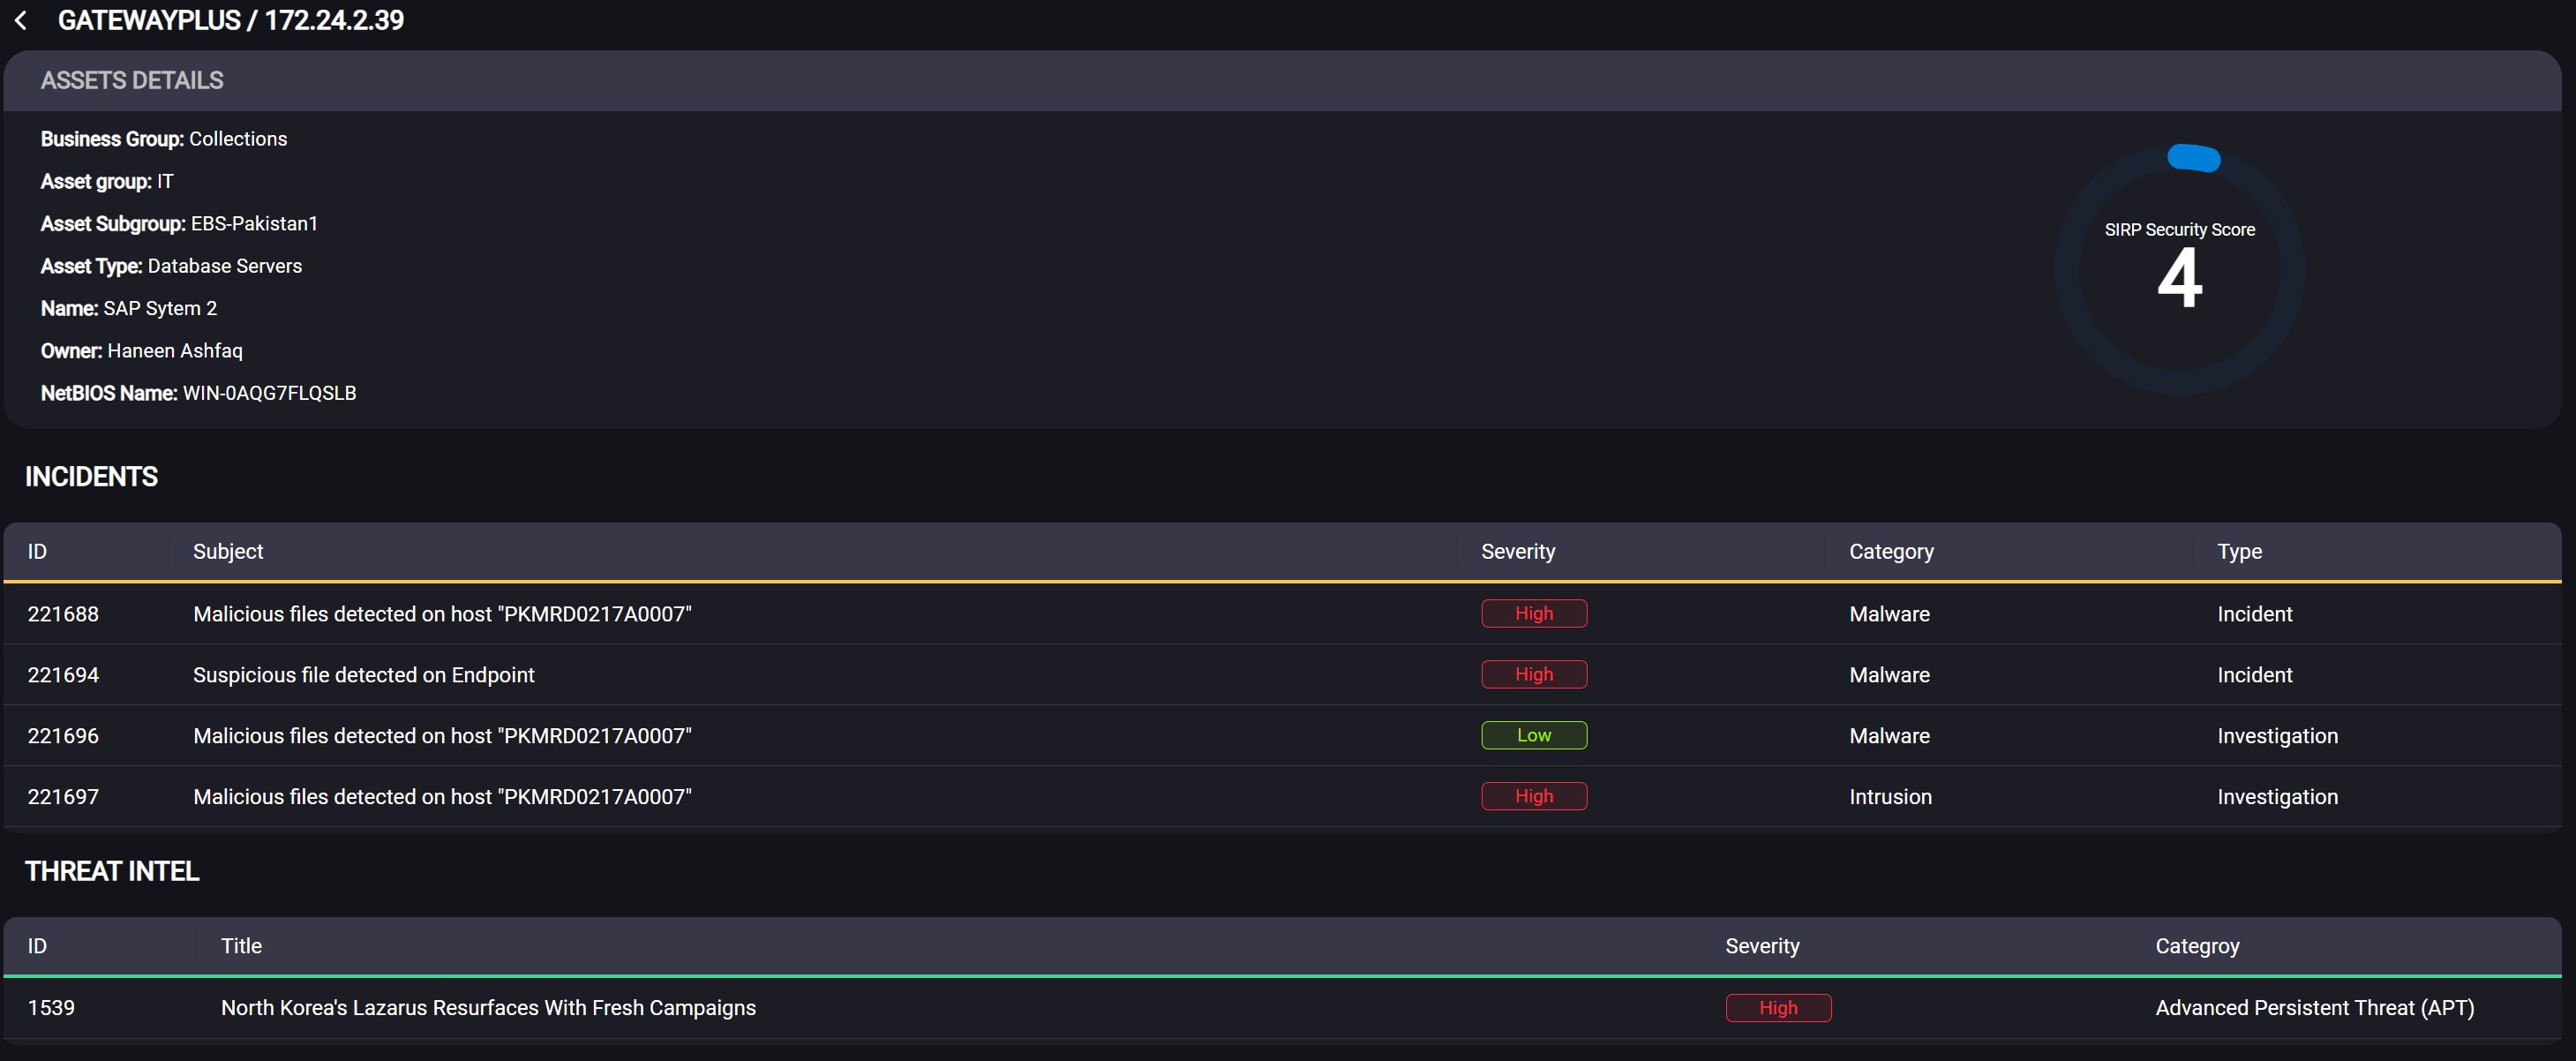The image size is (2576, 1061).
Task: Open incident ID 221688
Action: click(63, 614)
